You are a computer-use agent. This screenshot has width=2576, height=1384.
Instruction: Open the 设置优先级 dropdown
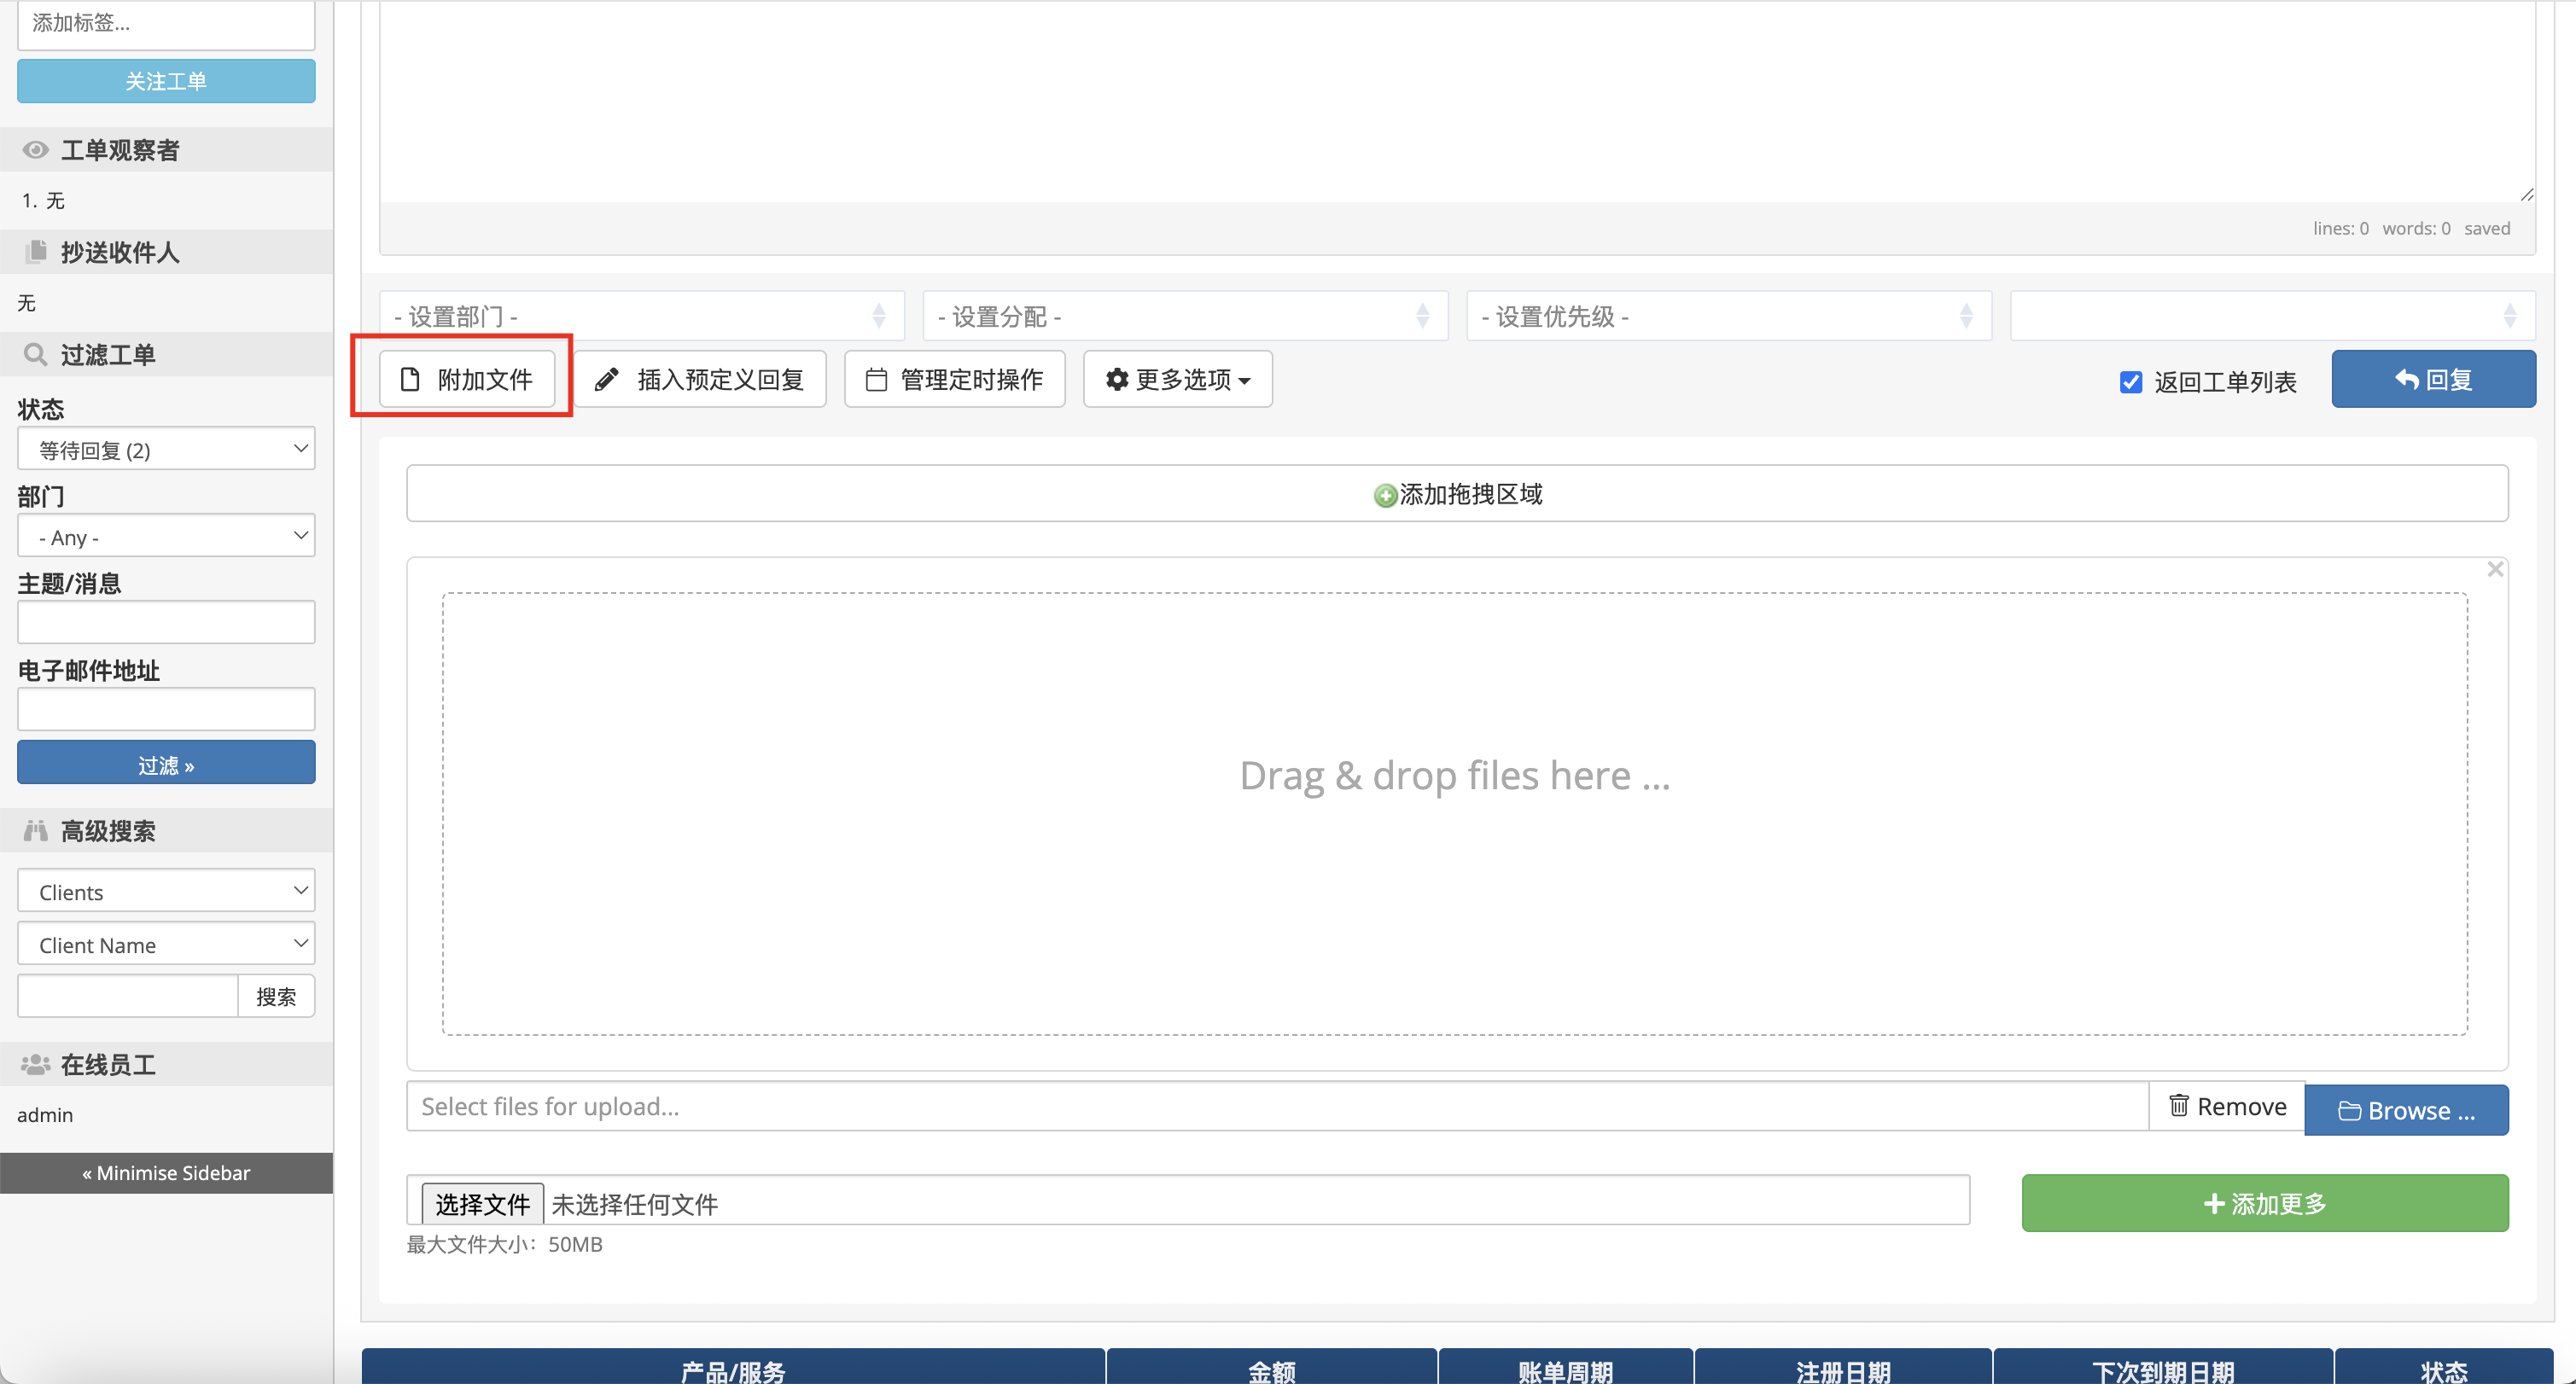[1728, 316]
